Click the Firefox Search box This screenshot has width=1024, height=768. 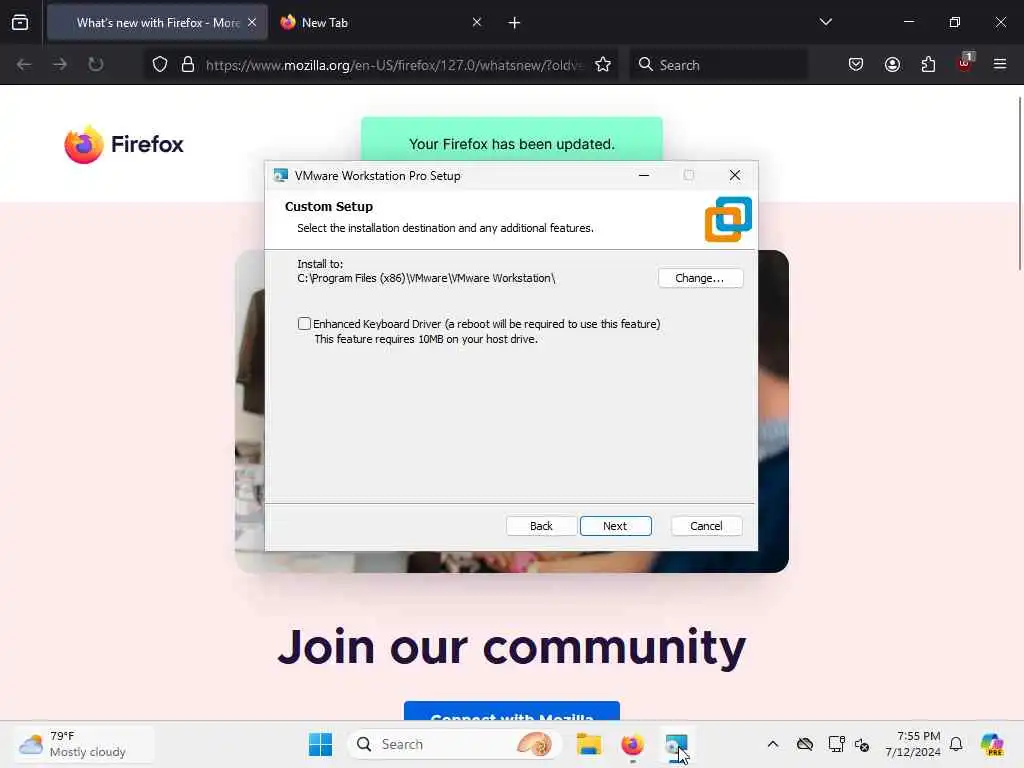point(718,65)
